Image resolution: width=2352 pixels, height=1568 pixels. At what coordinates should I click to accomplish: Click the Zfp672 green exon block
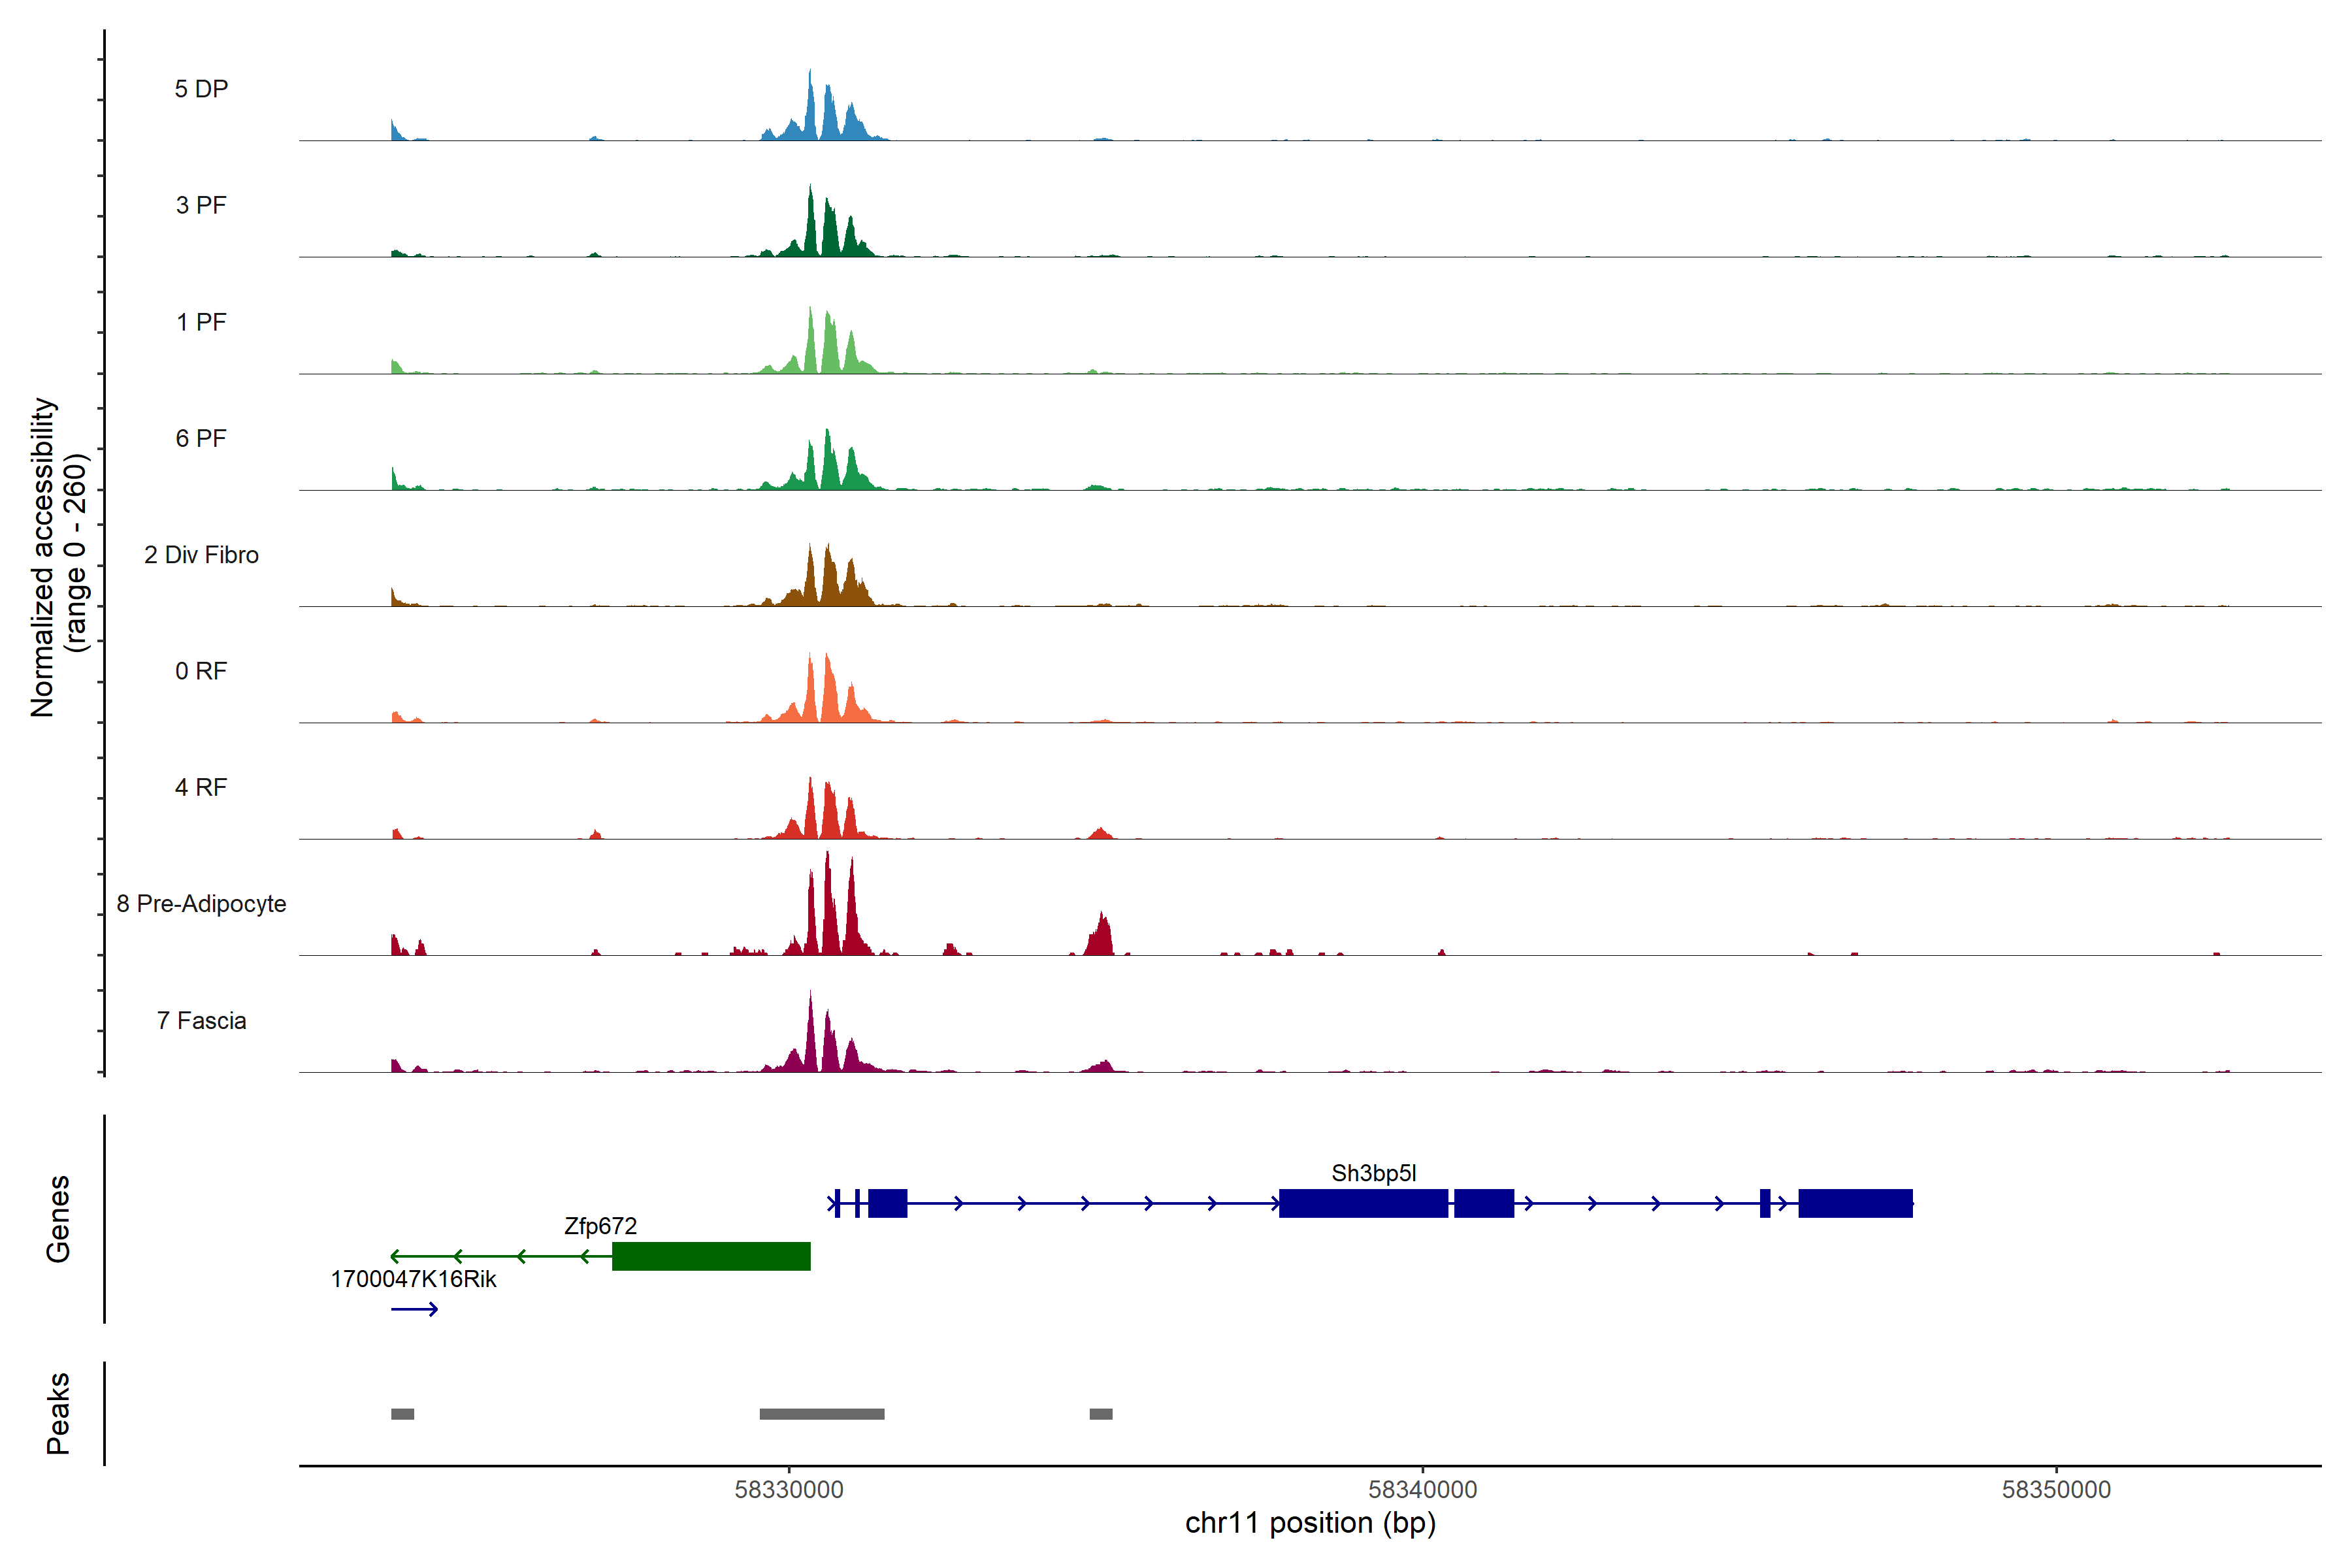point(711,1256)
